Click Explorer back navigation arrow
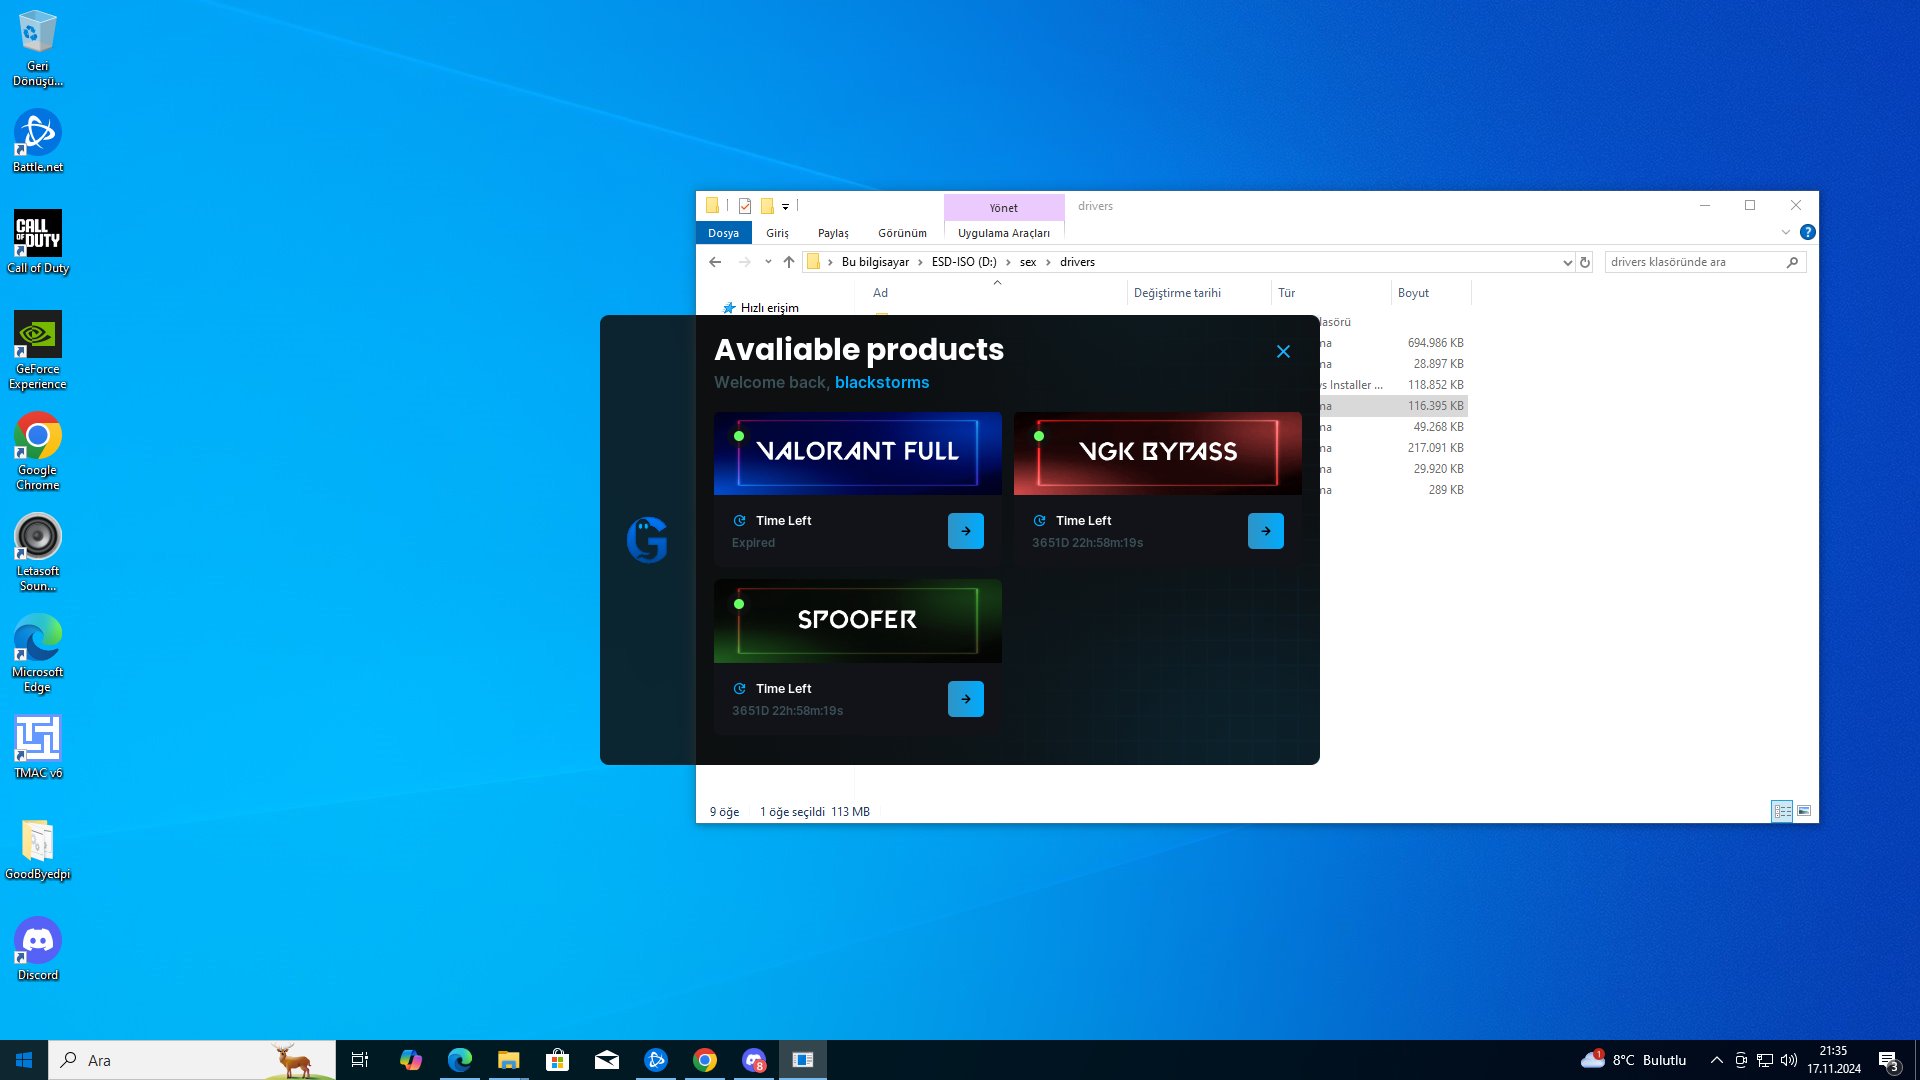The image size is (1920, 1080). [715, 262]
